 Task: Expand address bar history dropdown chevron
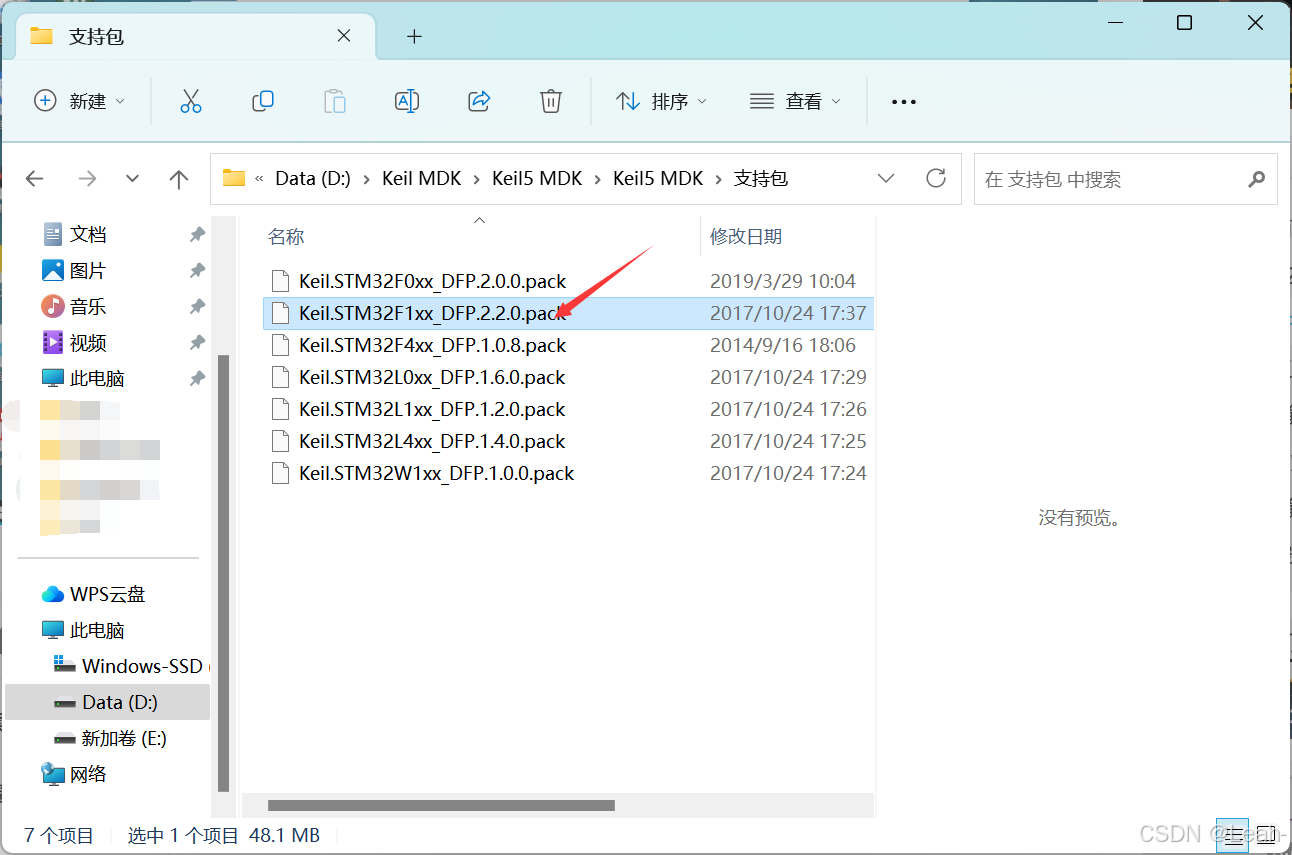pos(886,178)
